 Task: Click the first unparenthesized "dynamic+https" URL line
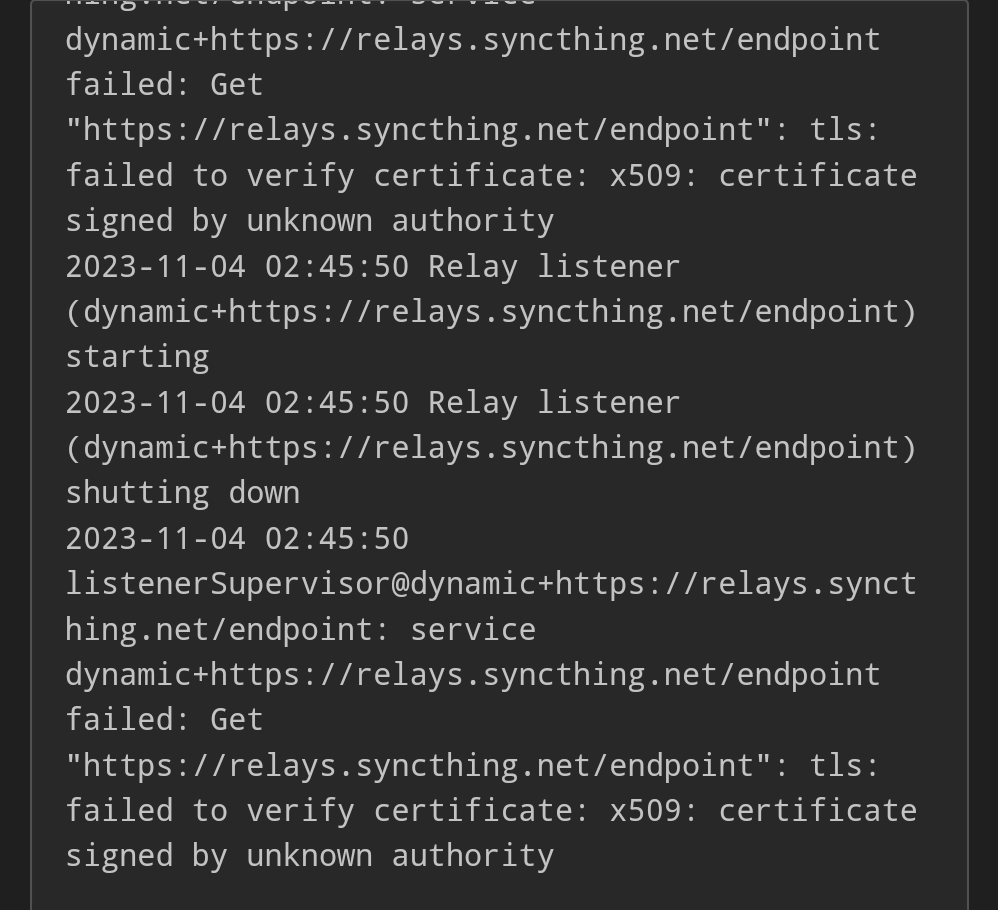tap(472, 40)
